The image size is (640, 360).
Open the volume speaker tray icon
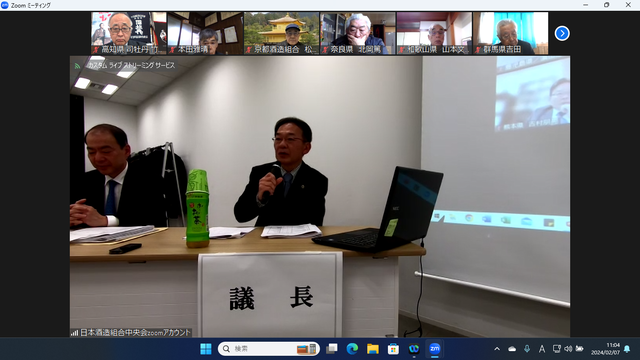(568, 349)
